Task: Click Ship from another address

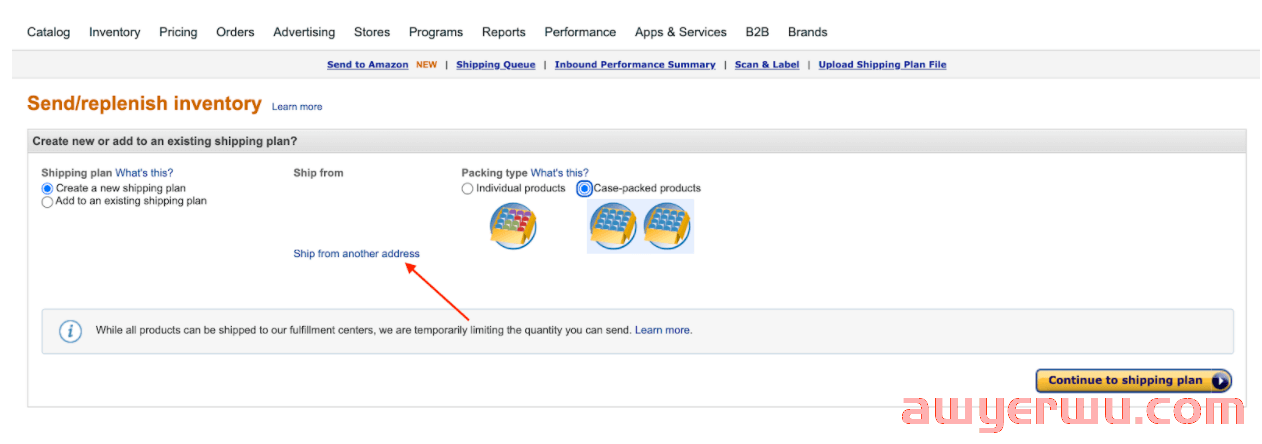Action: [x=356, y=254]
